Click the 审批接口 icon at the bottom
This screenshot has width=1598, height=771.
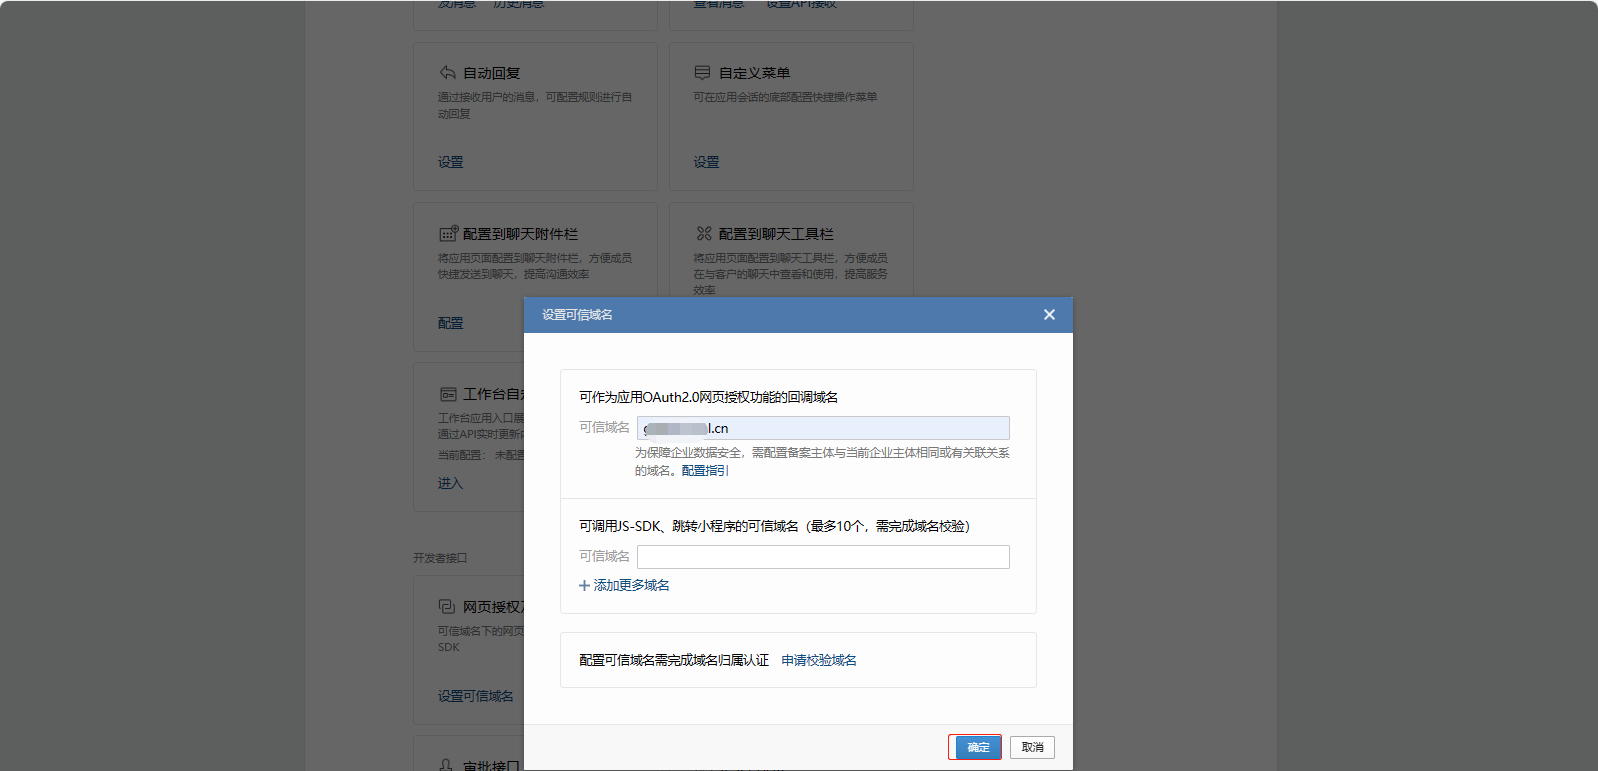[447, 765]
